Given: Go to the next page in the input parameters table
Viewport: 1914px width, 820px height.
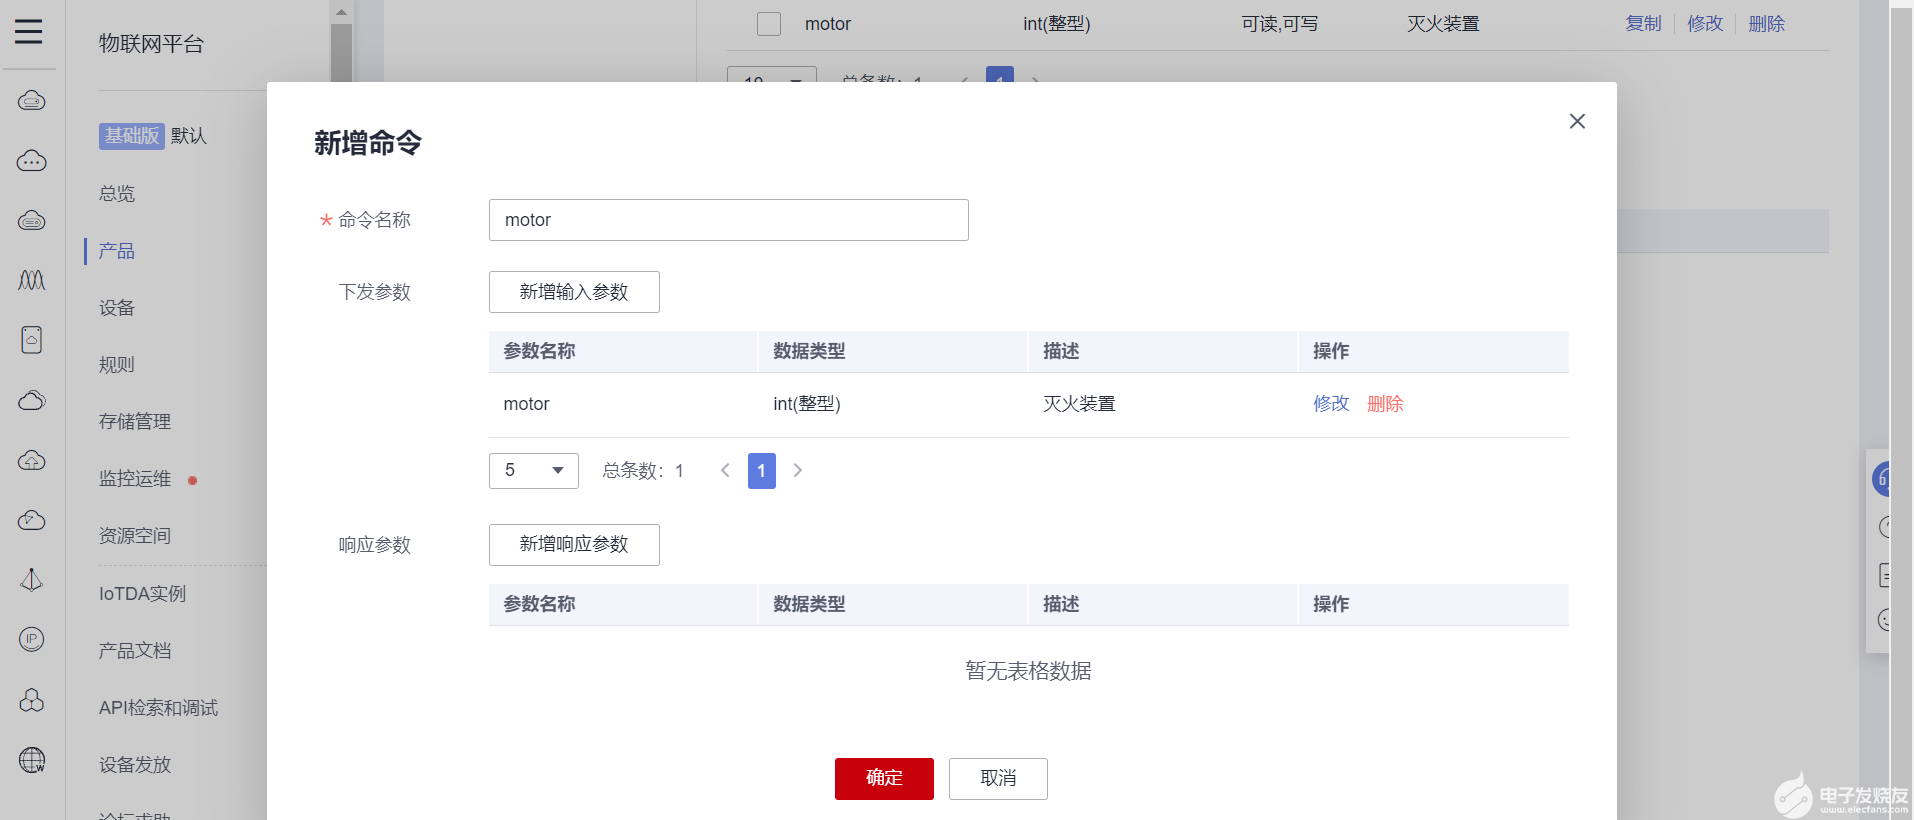Looking at the screenshot, I should [x=798, y=470].
